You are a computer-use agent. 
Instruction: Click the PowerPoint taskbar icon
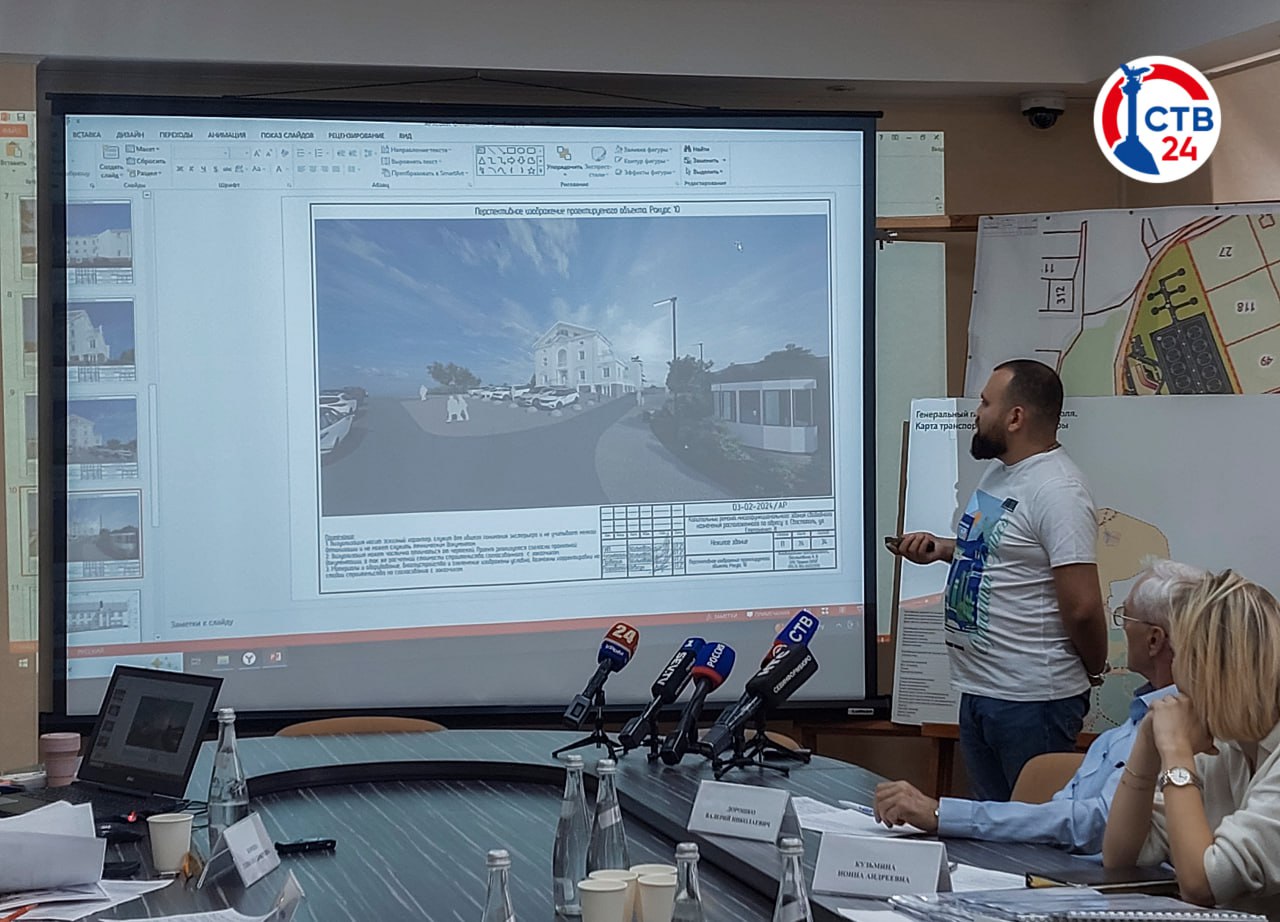coord(275,657)
